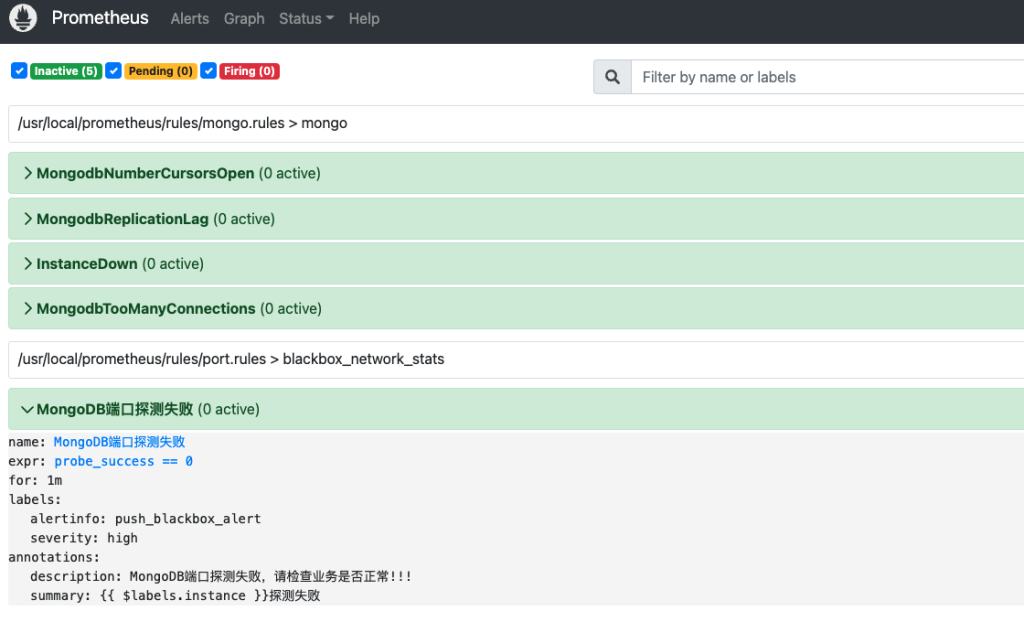Open the MongoDB端口探测失败 name link

click(x=120, y=442)
